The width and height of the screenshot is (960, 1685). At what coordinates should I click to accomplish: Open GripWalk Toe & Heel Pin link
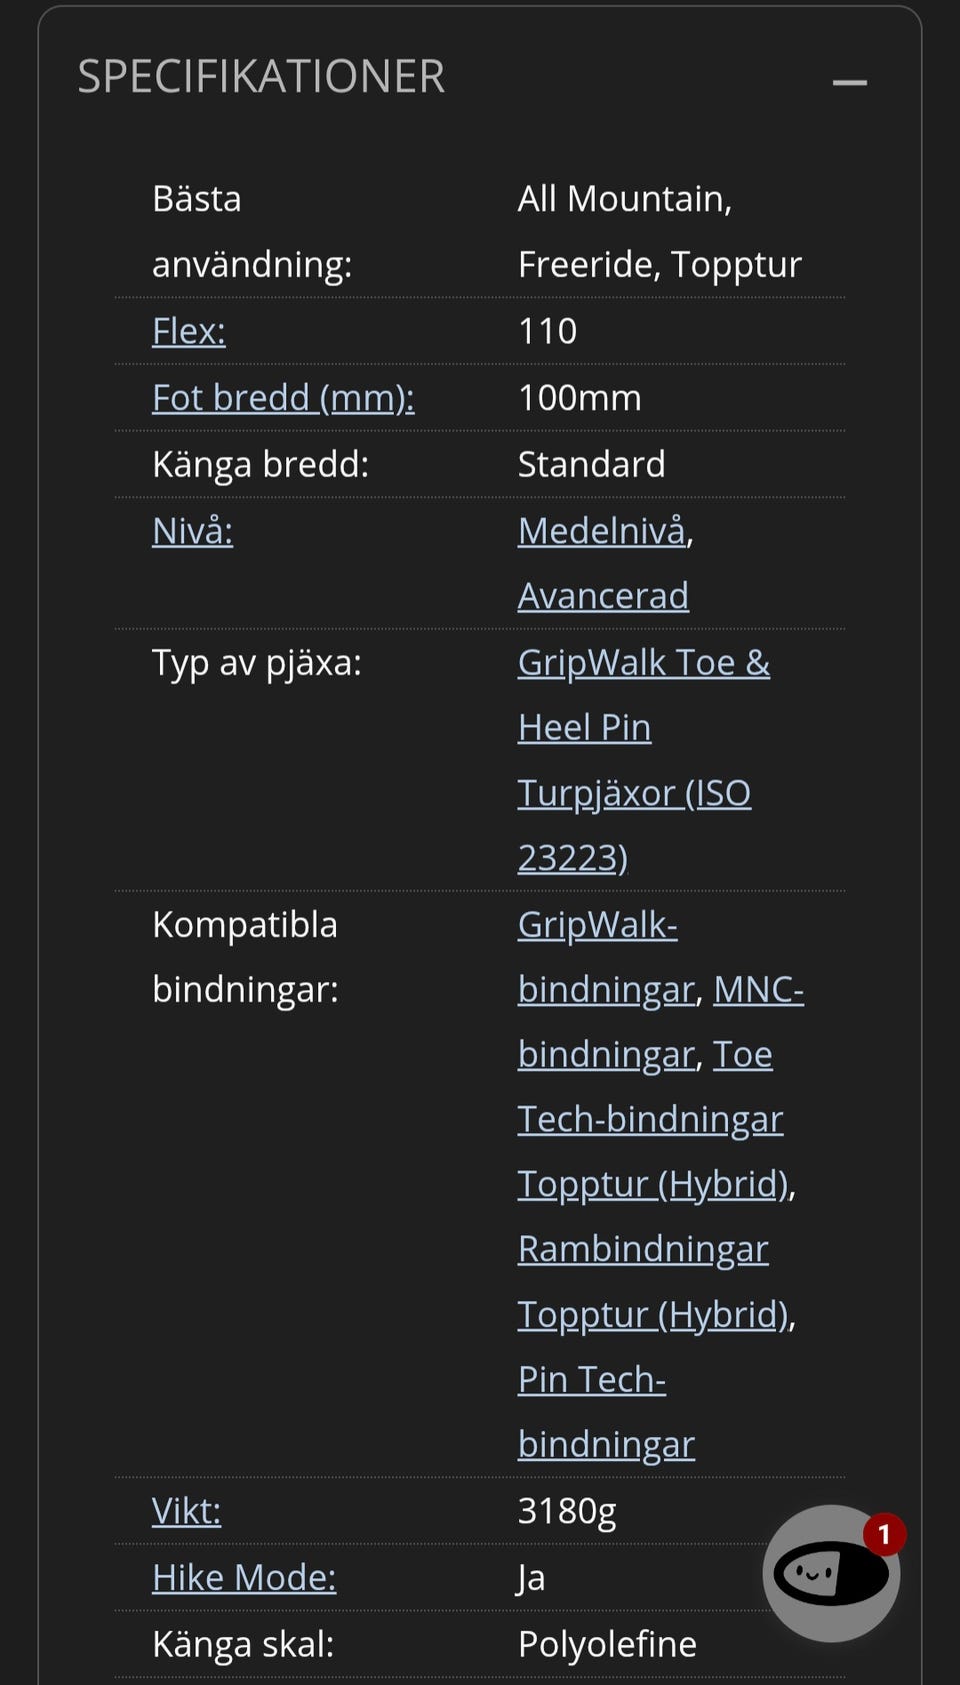[x=643, y=663]
